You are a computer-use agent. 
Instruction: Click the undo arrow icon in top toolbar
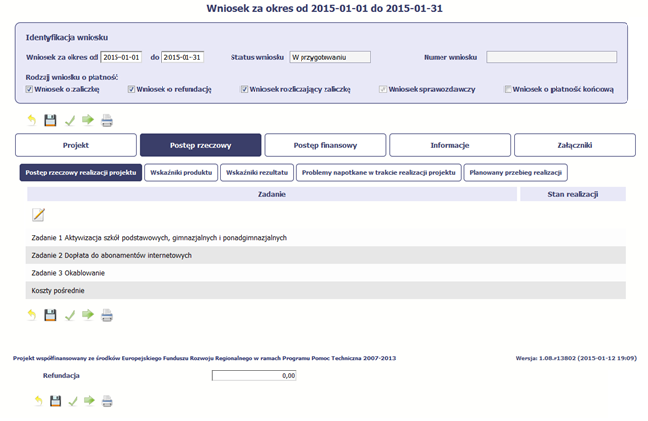(x=32, y=120)
